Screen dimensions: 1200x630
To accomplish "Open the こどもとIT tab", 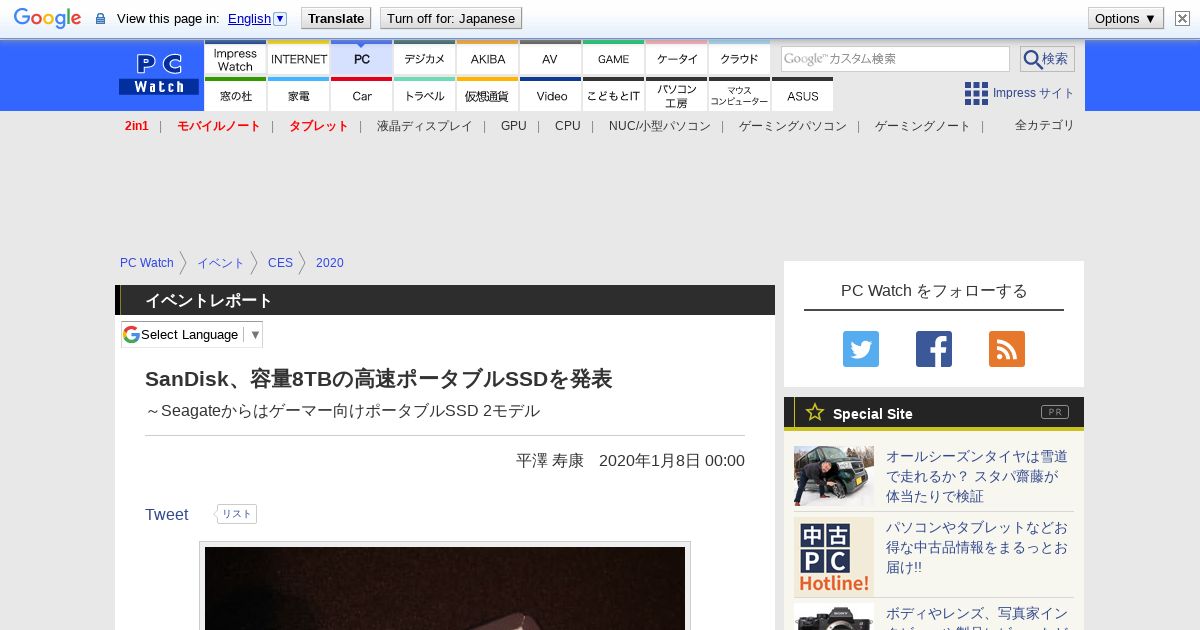I will click(x=613, y=95).
